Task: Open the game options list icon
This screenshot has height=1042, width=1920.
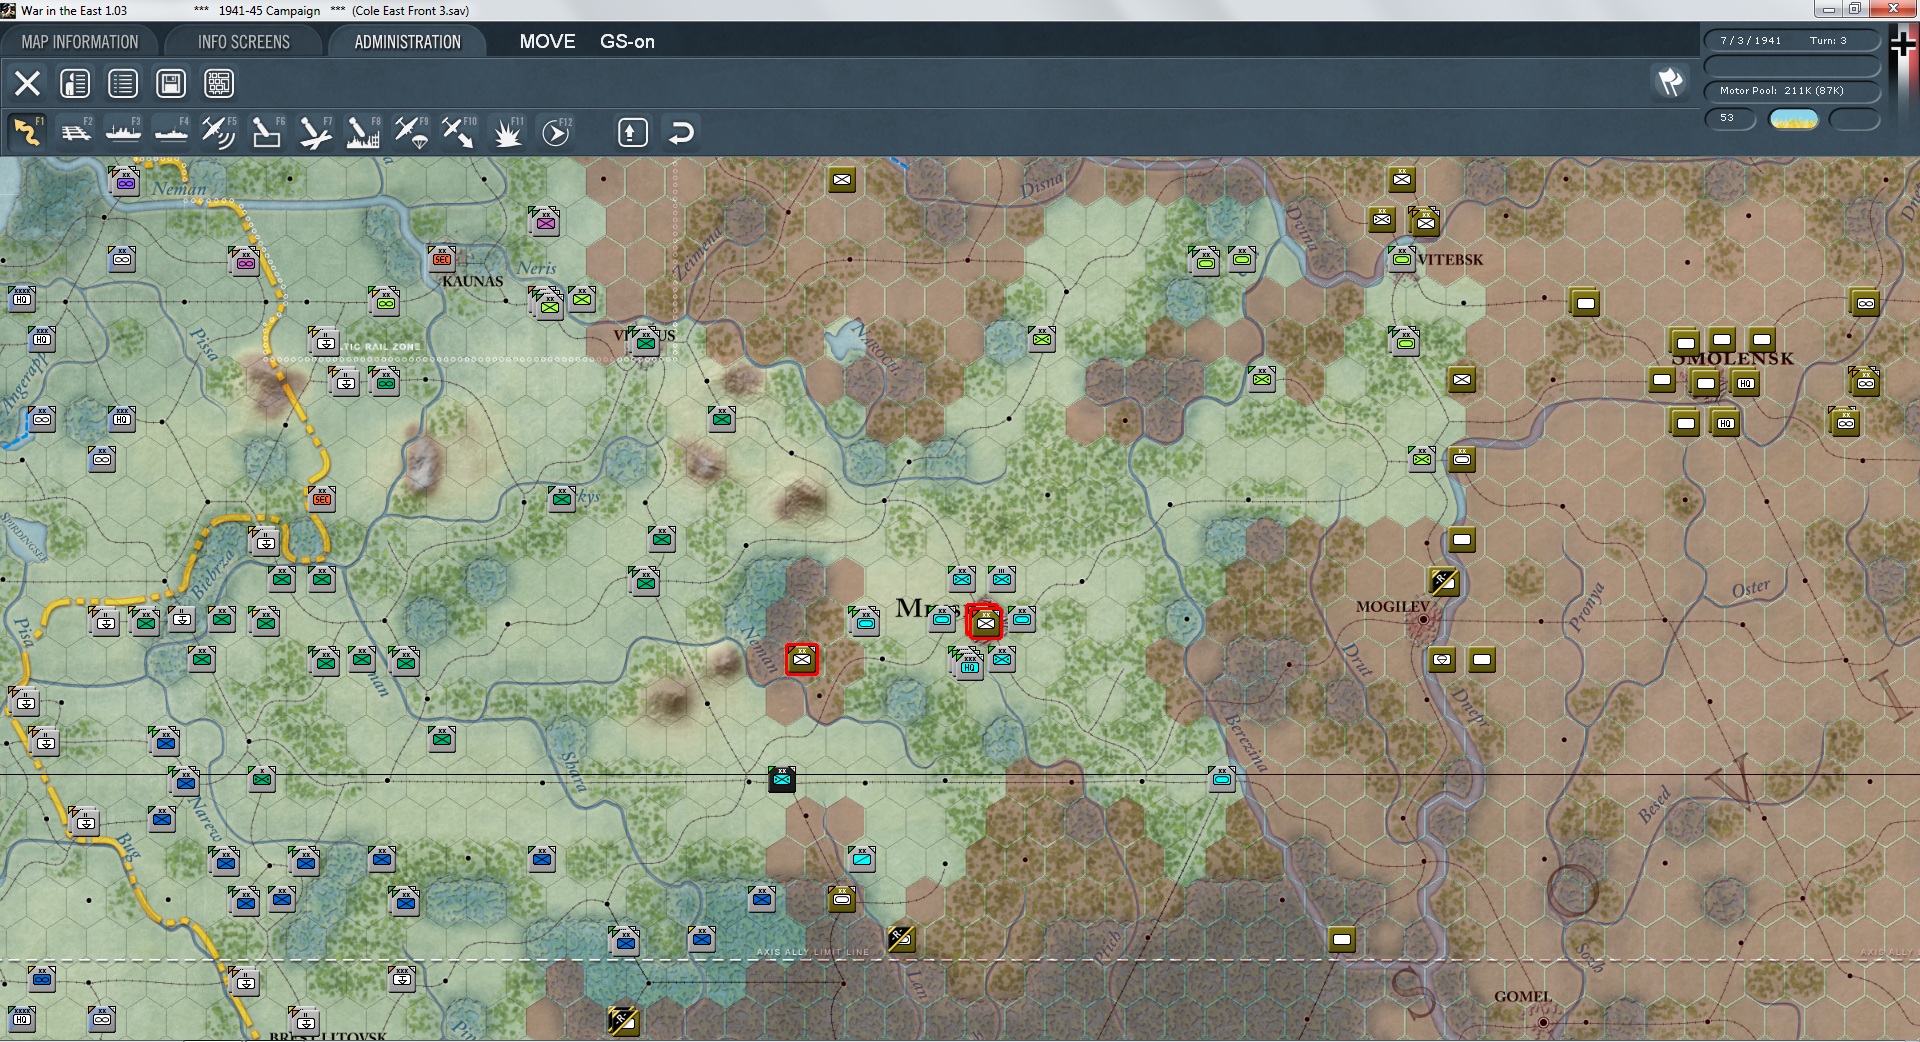Action: click(x=123, y=83)
